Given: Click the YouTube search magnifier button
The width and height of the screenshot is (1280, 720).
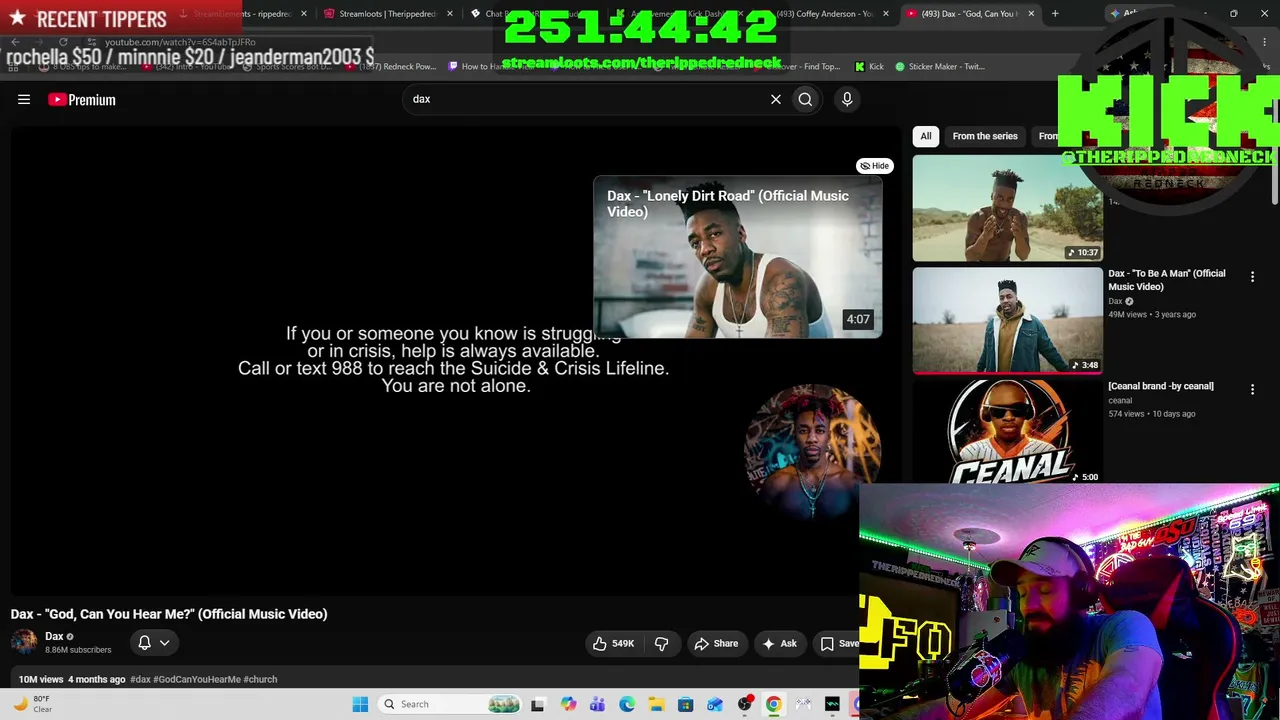Looking at the screenshot, I should 805,99.
